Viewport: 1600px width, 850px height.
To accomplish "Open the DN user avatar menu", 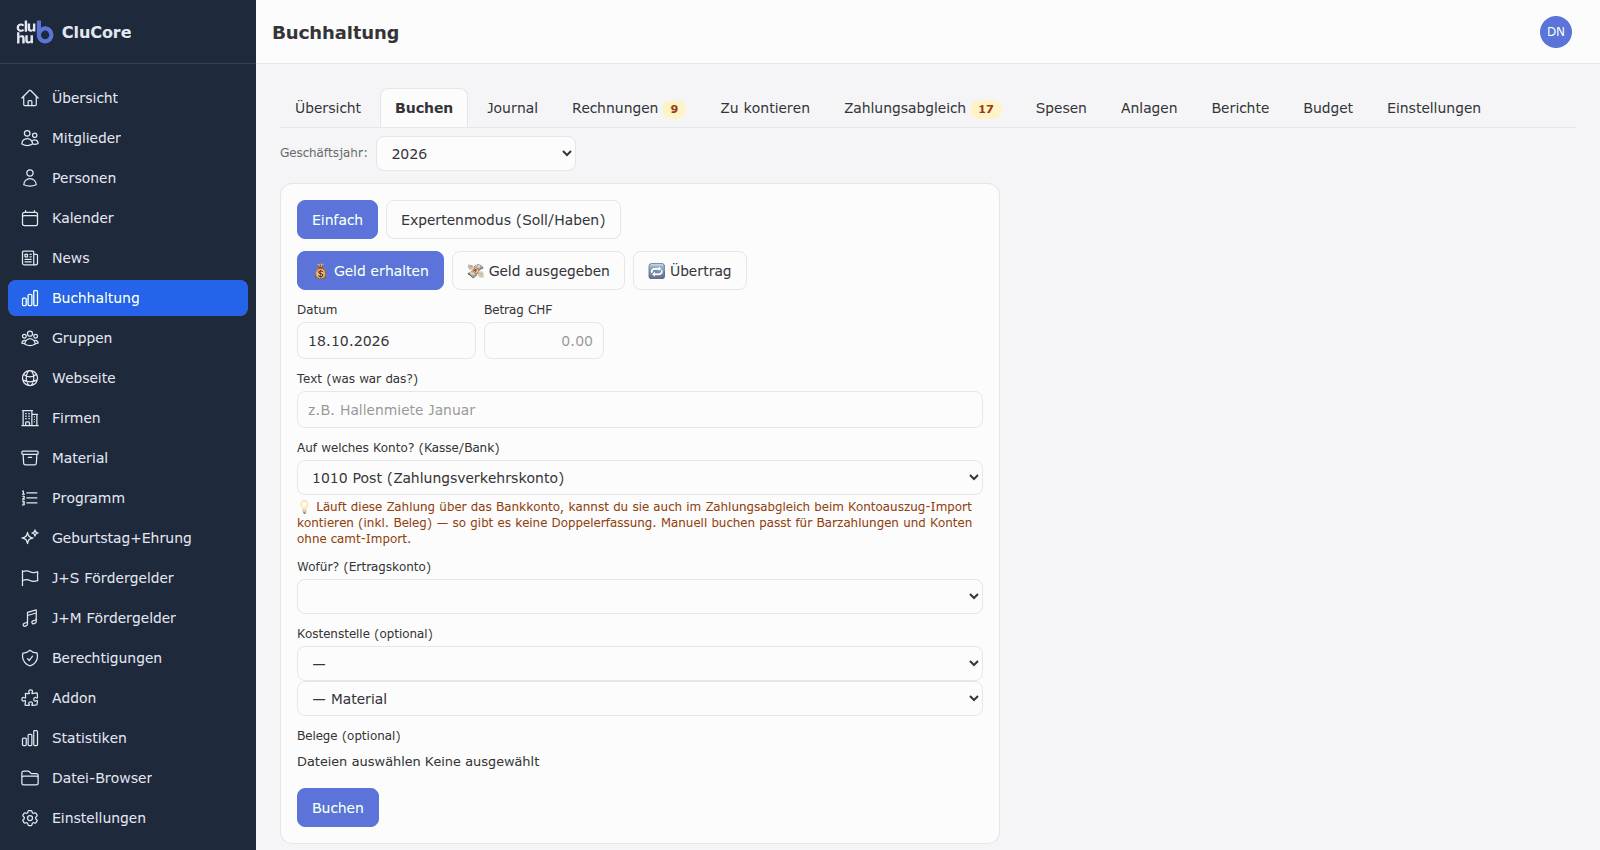I will point(1556,32).
